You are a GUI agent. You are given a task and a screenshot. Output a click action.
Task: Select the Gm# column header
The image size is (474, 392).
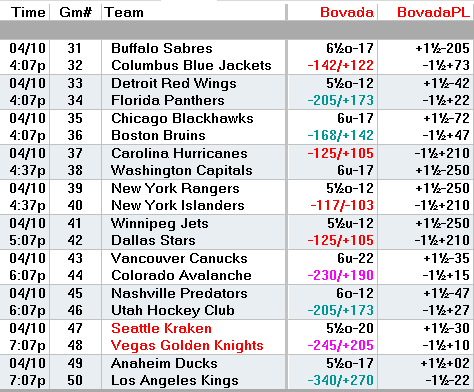click(75, 12)
